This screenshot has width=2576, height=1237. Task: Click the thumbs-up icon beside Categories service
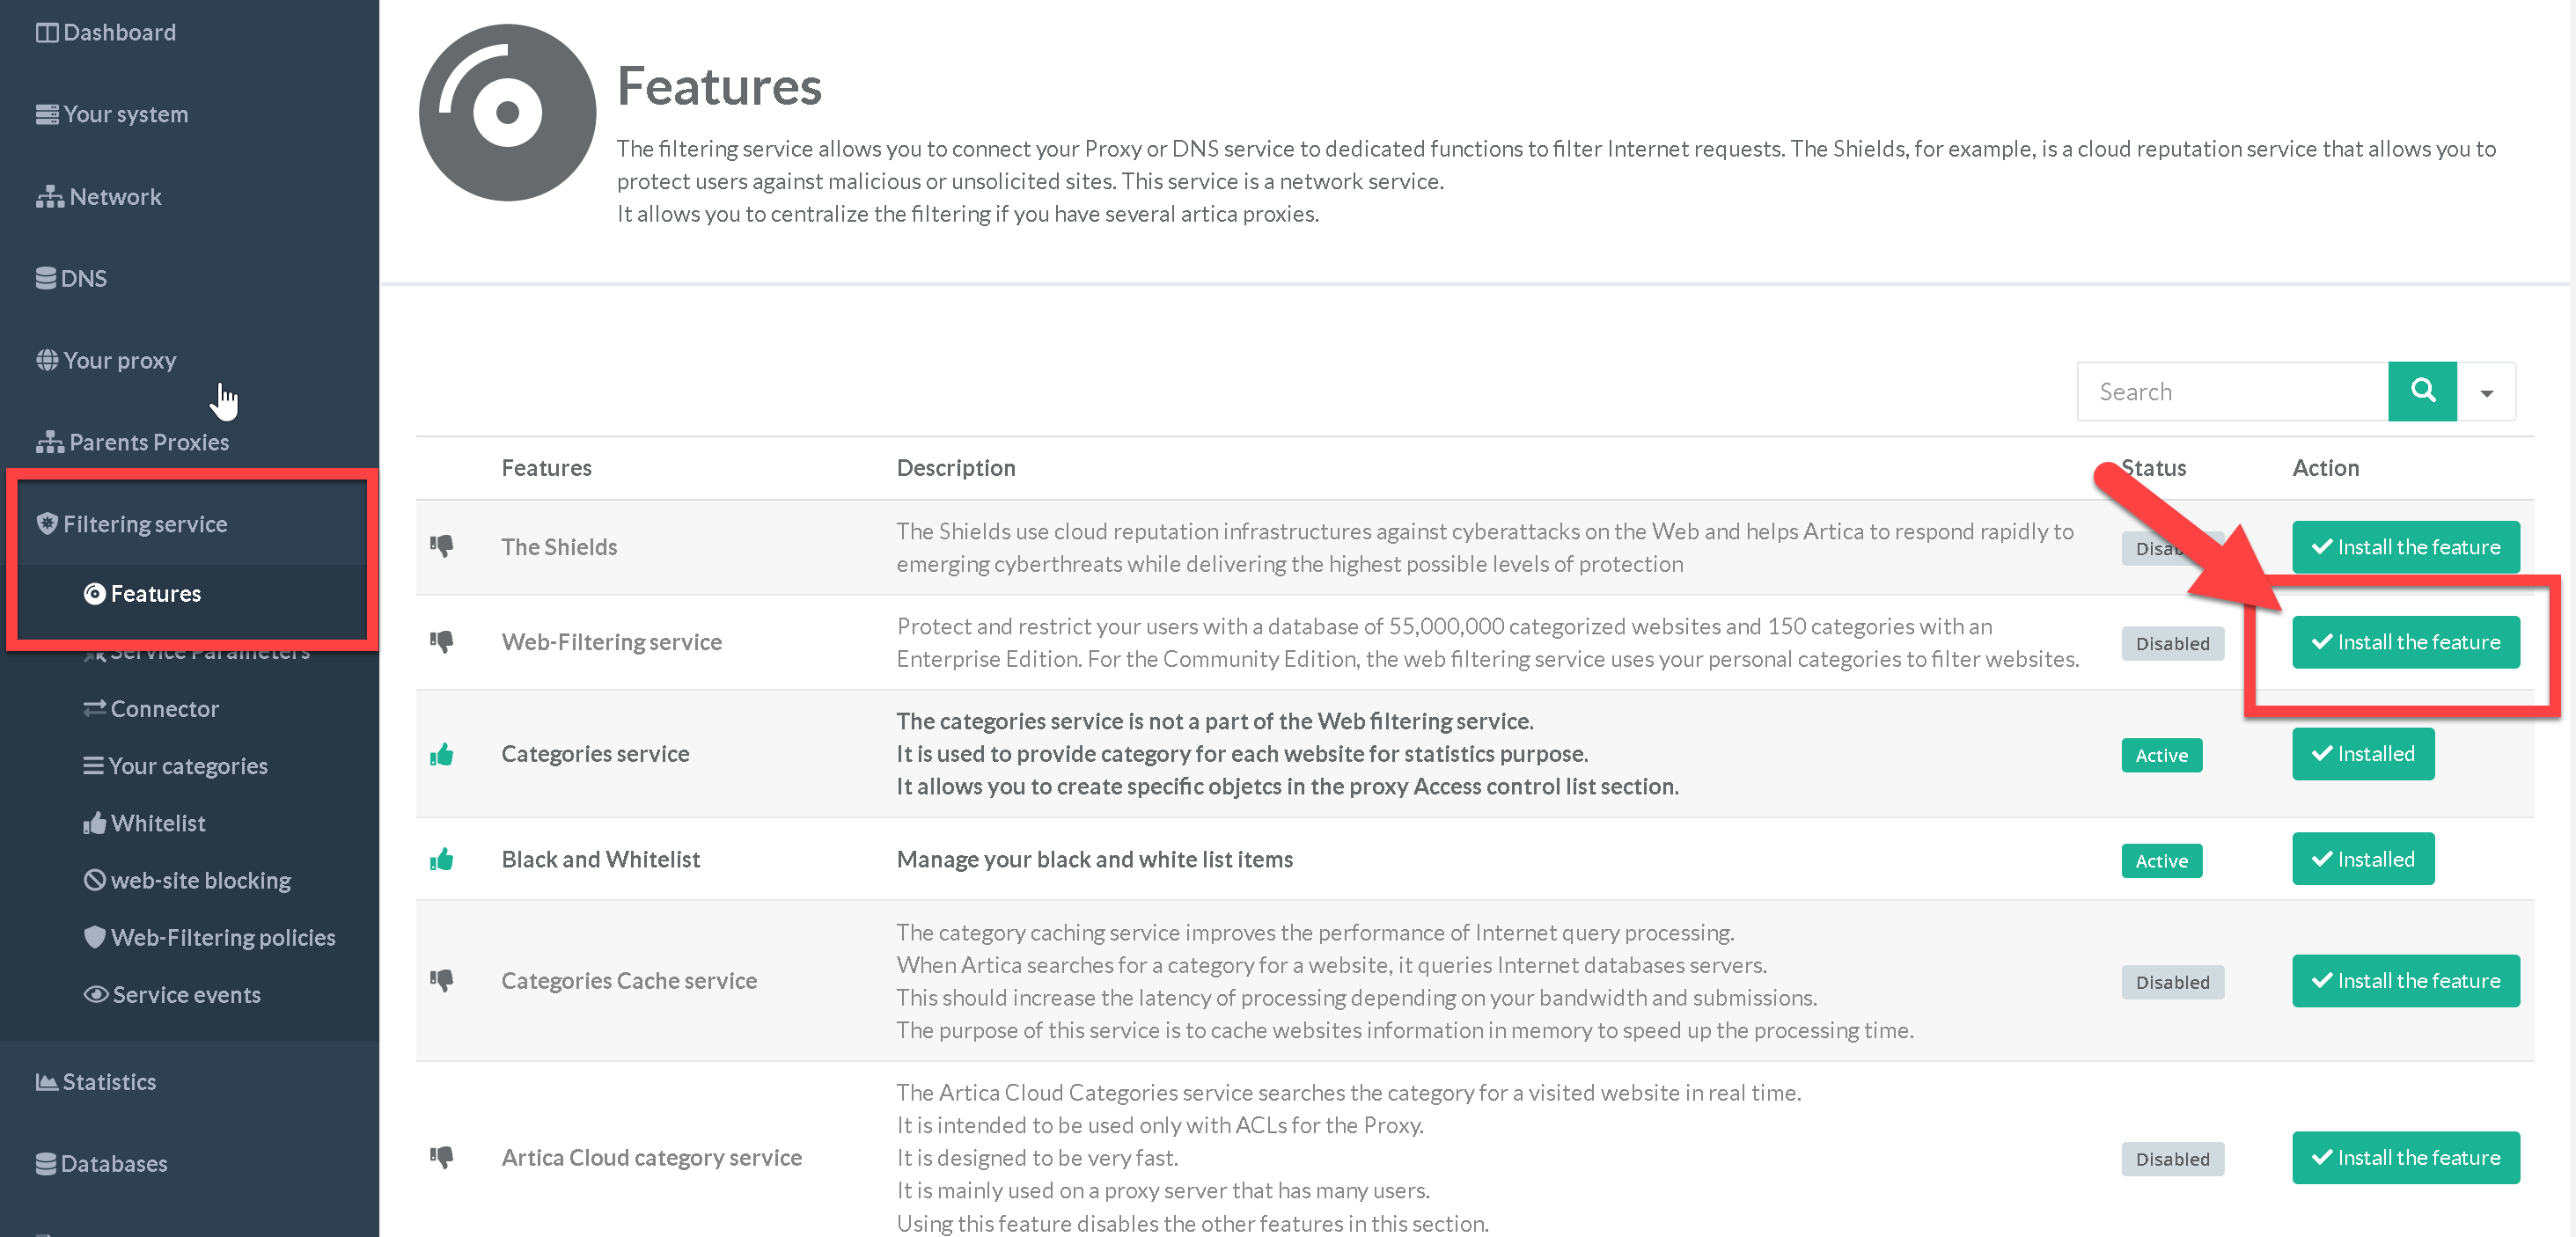441,754
